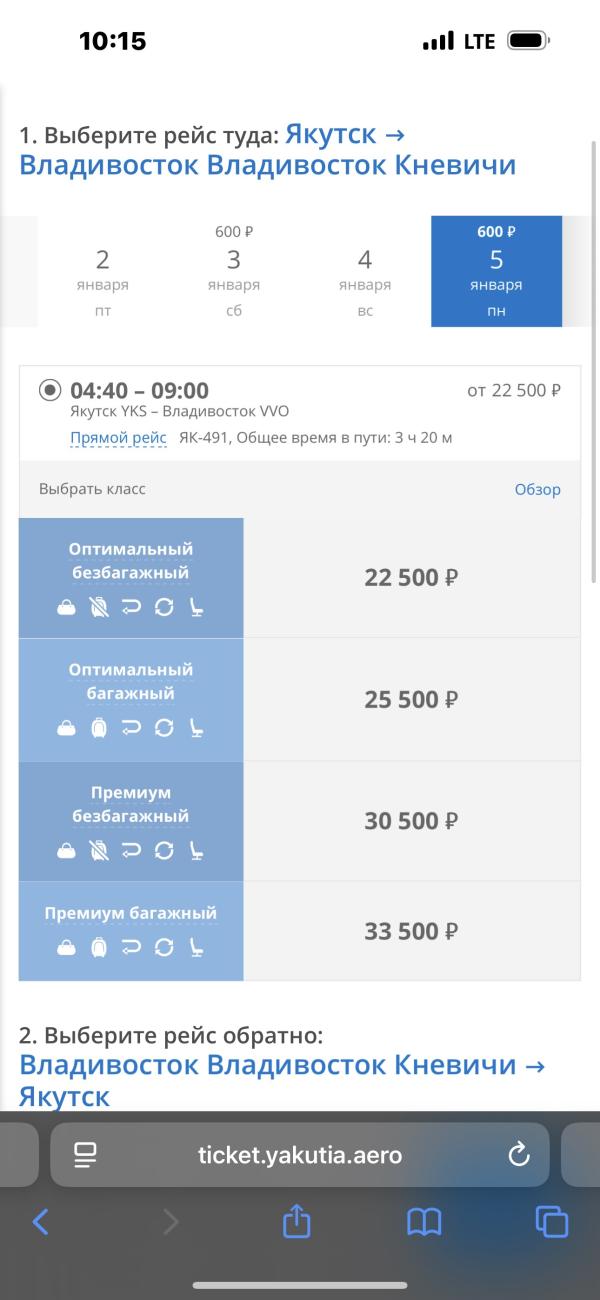Tap seat icon in Премиум багажный
Screen dimensions: 600x1300
[x=196, y=947]
